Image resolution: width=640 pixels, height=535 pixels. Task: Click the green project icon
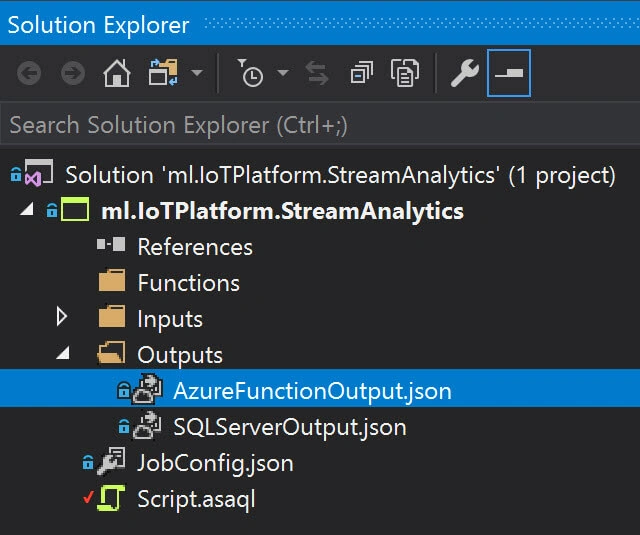click(x=75, y=209)
